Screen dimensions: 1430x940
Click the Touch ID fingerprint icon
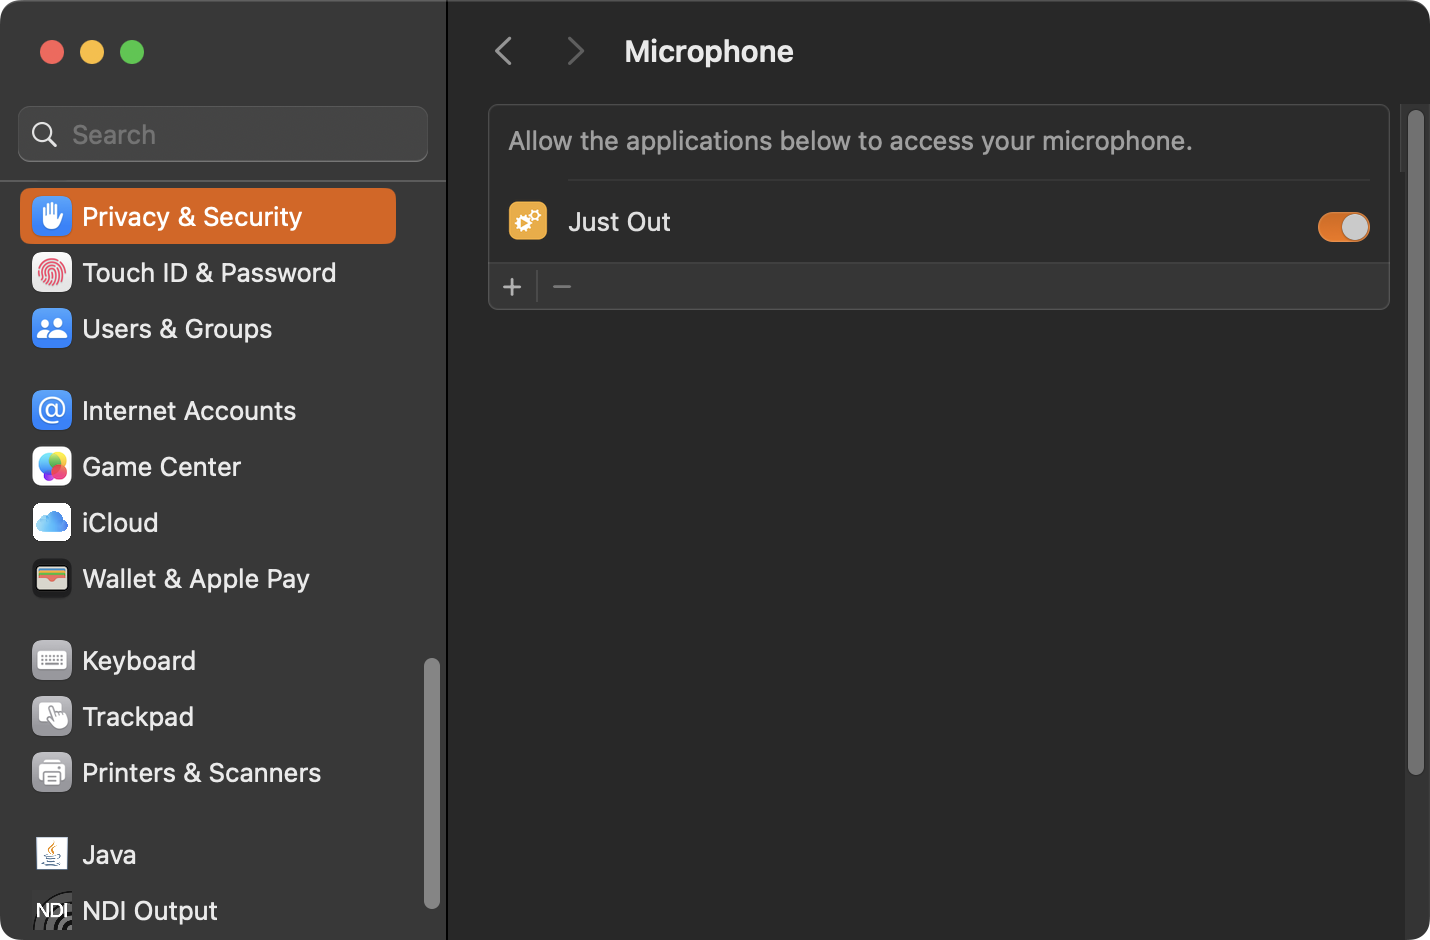point(52,272)
